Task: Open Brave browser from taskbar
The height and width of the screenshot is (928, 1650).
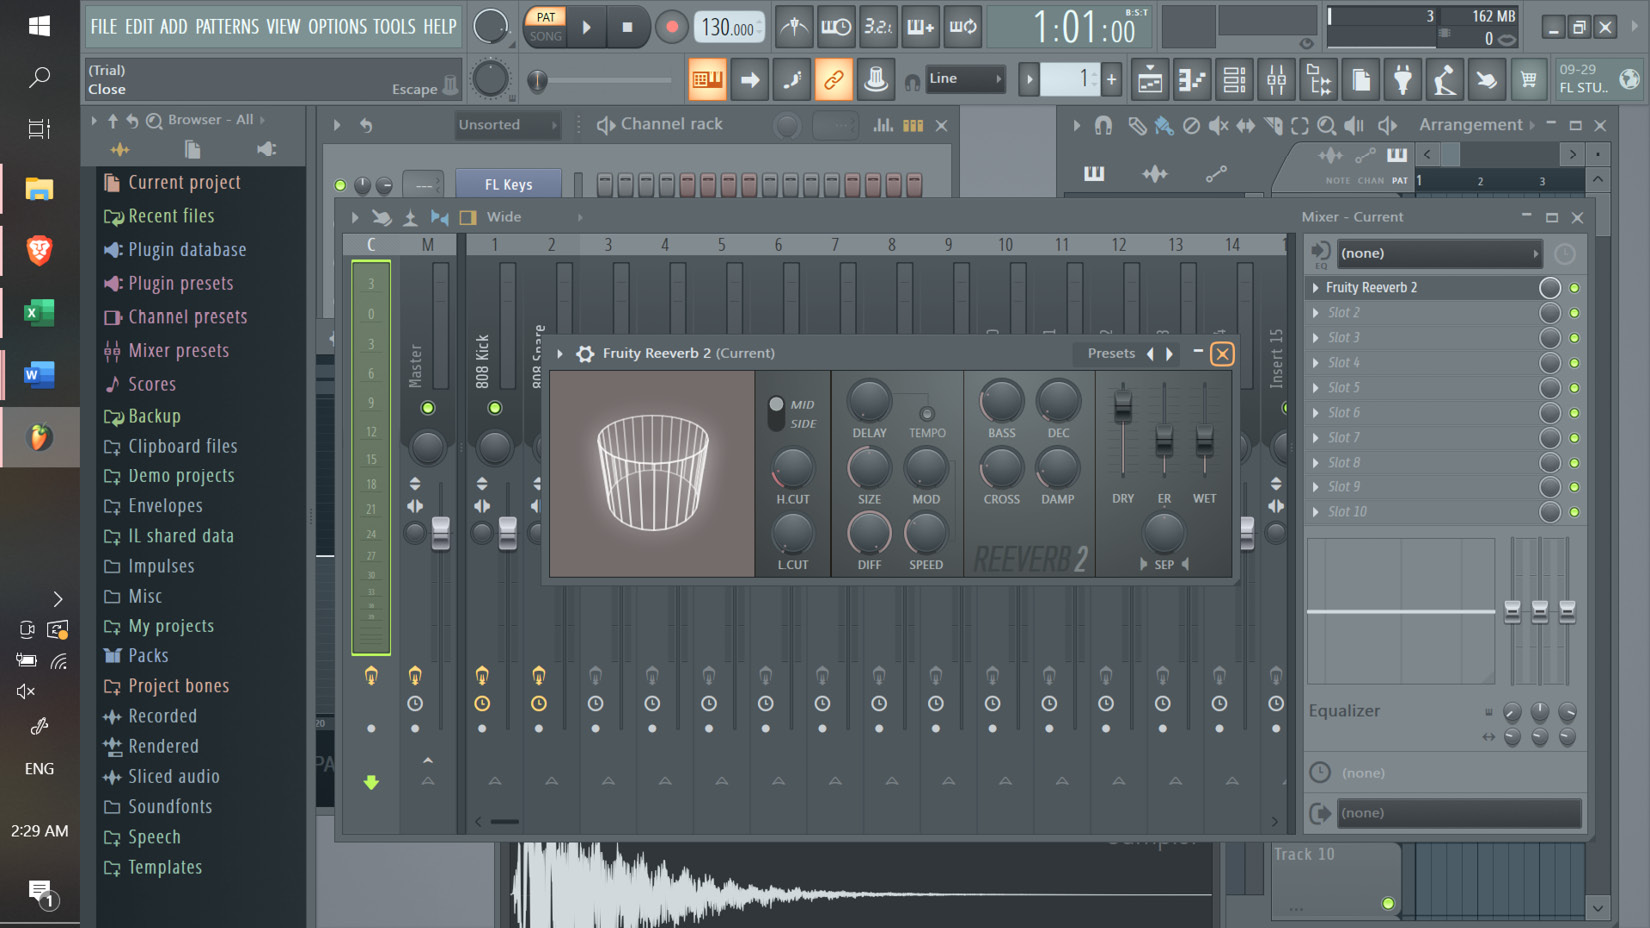Action: (x=39, y=250)
